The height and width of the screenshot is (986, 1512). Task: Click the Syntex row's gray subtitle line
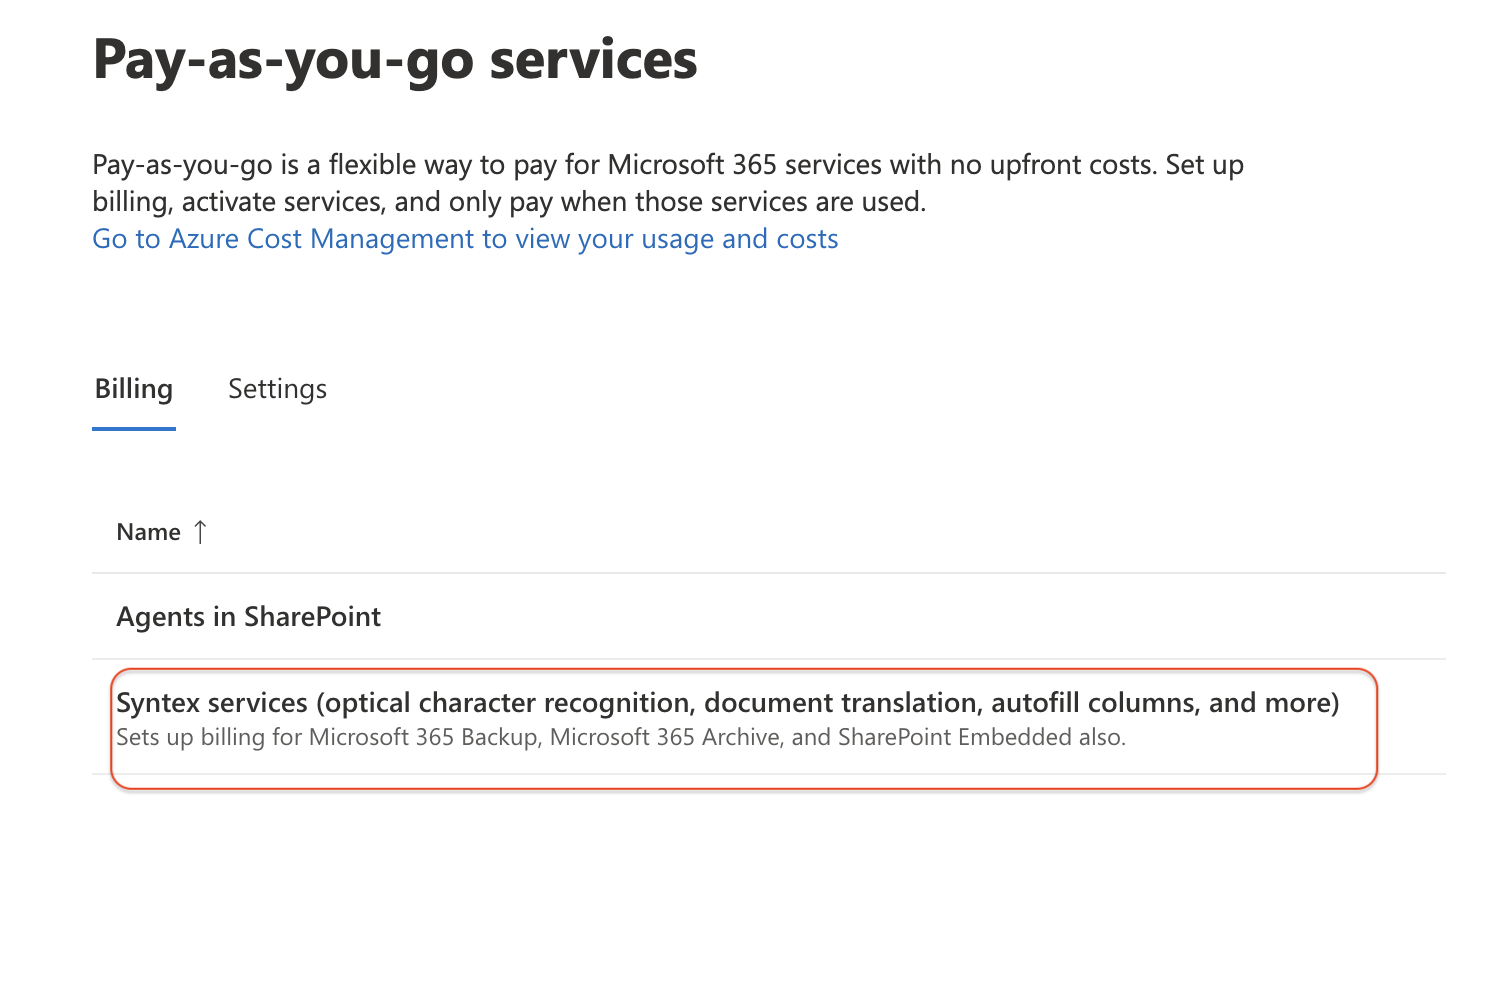(620, 738)
